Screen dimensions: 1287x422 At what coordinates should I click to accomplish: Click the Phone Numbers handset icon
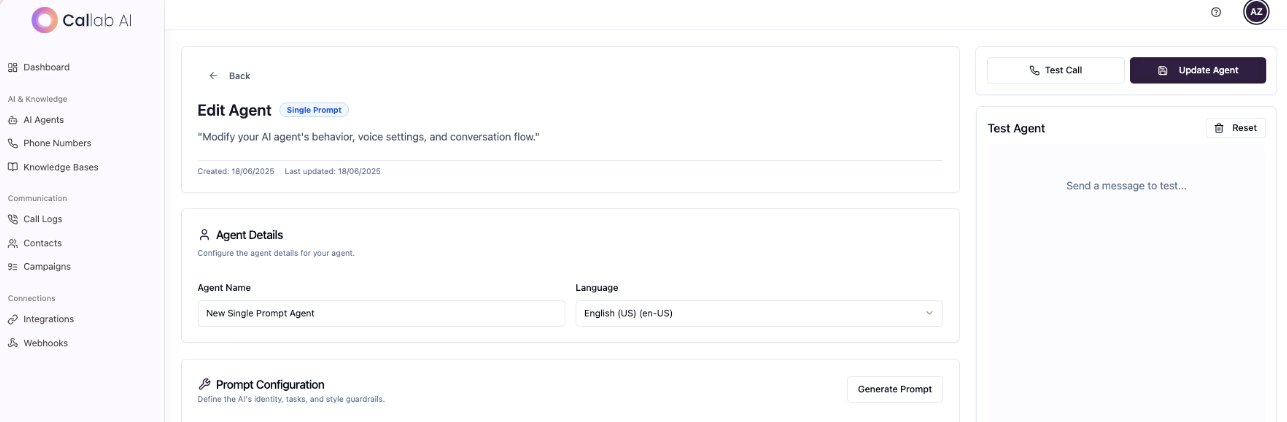point(13,143)
